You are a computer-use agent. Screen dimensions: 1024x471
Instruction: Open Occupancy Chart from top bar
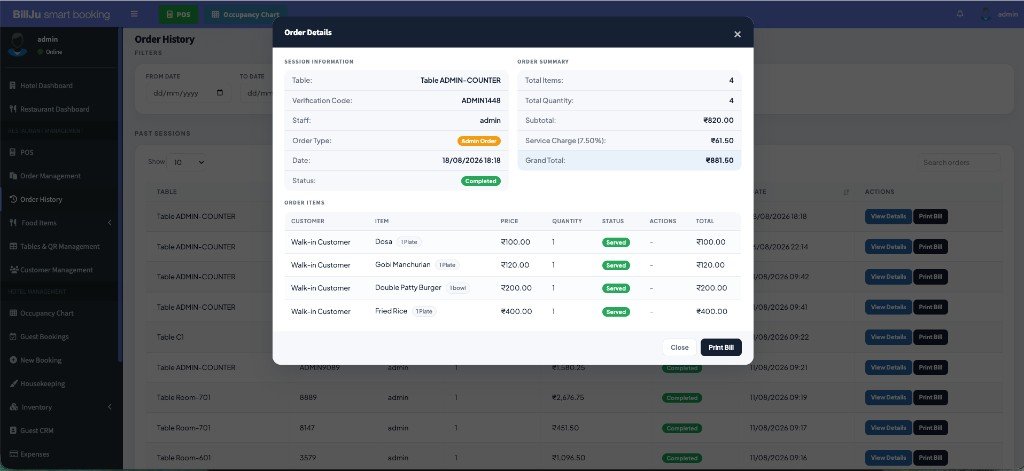point(246,14)
